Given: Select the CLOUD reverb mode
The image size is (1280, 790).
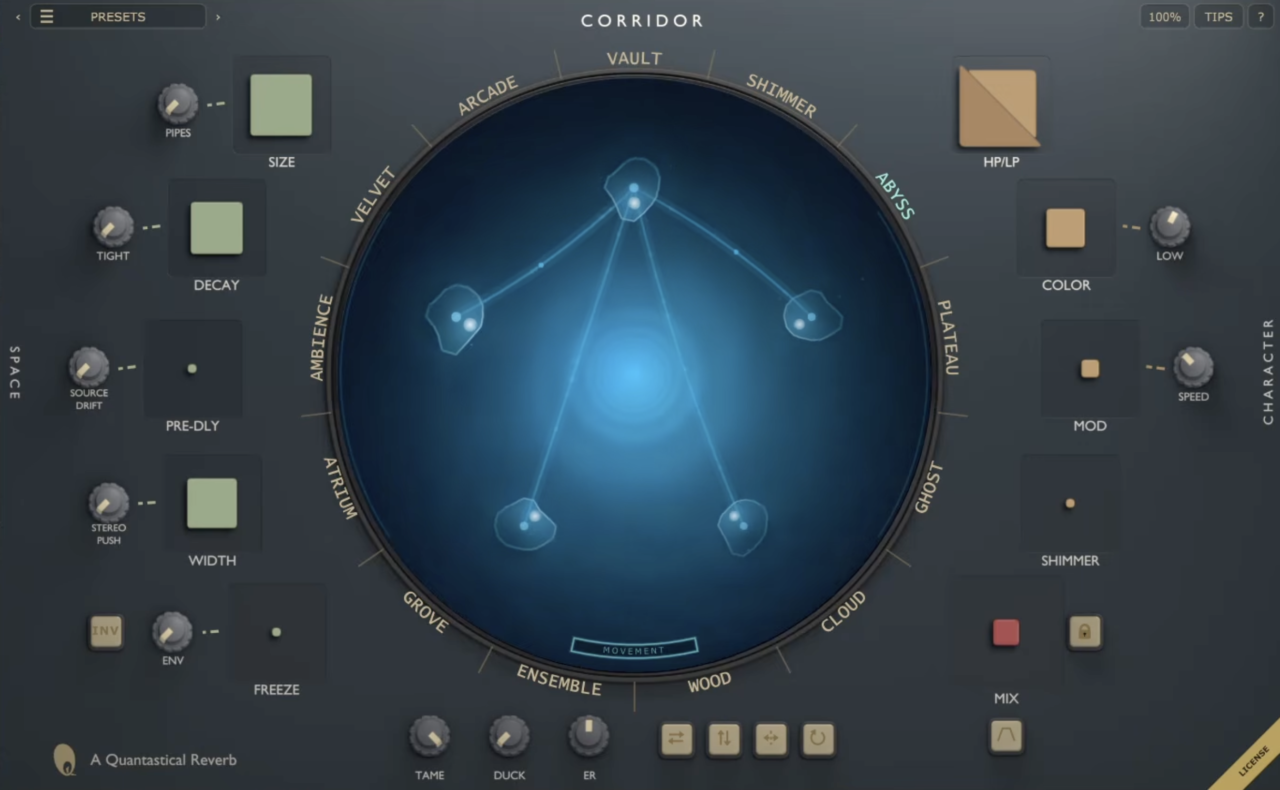Looking at the screenshot, I should point(843,611).
